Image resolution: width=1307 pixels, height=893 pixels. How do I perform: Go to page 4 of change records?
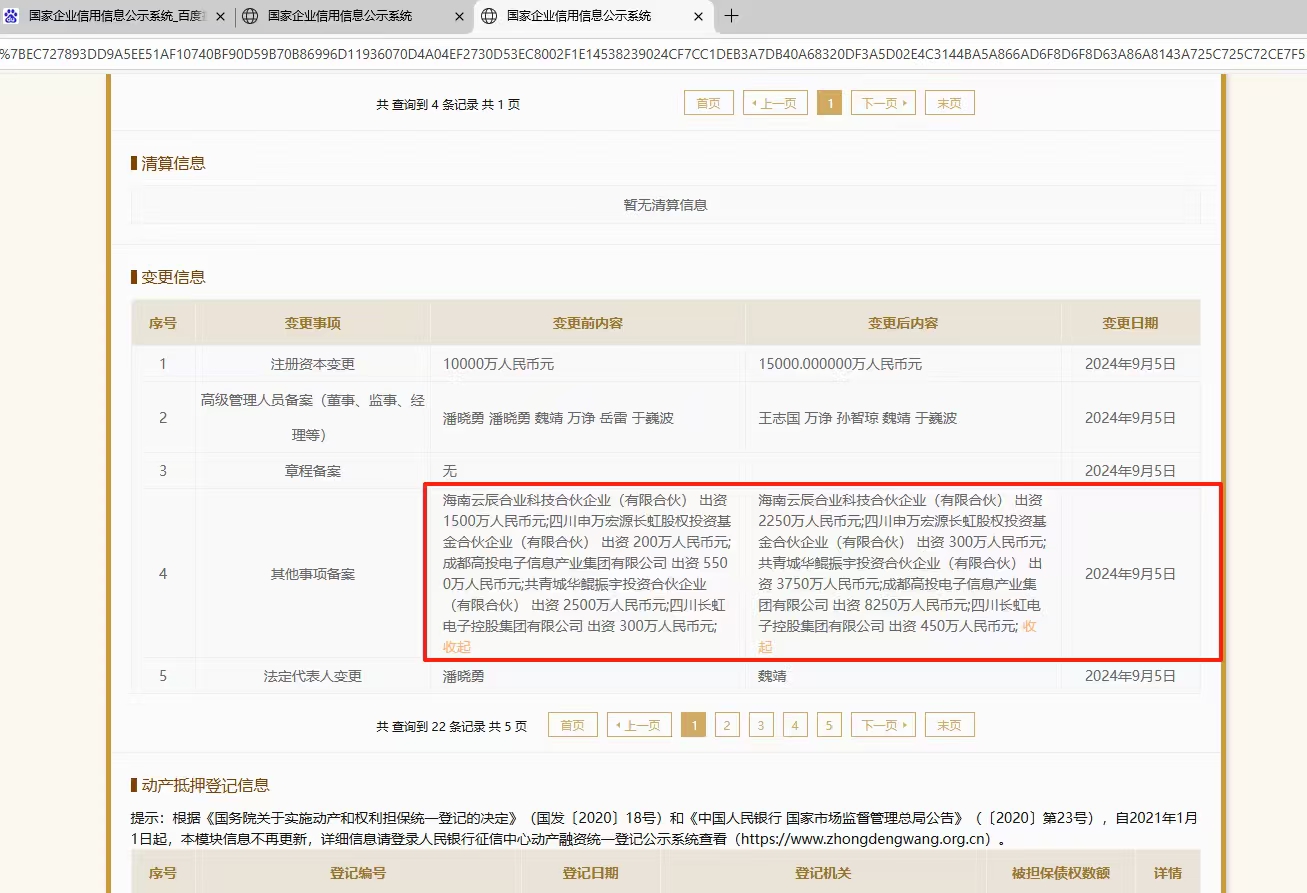coord(795,725)
